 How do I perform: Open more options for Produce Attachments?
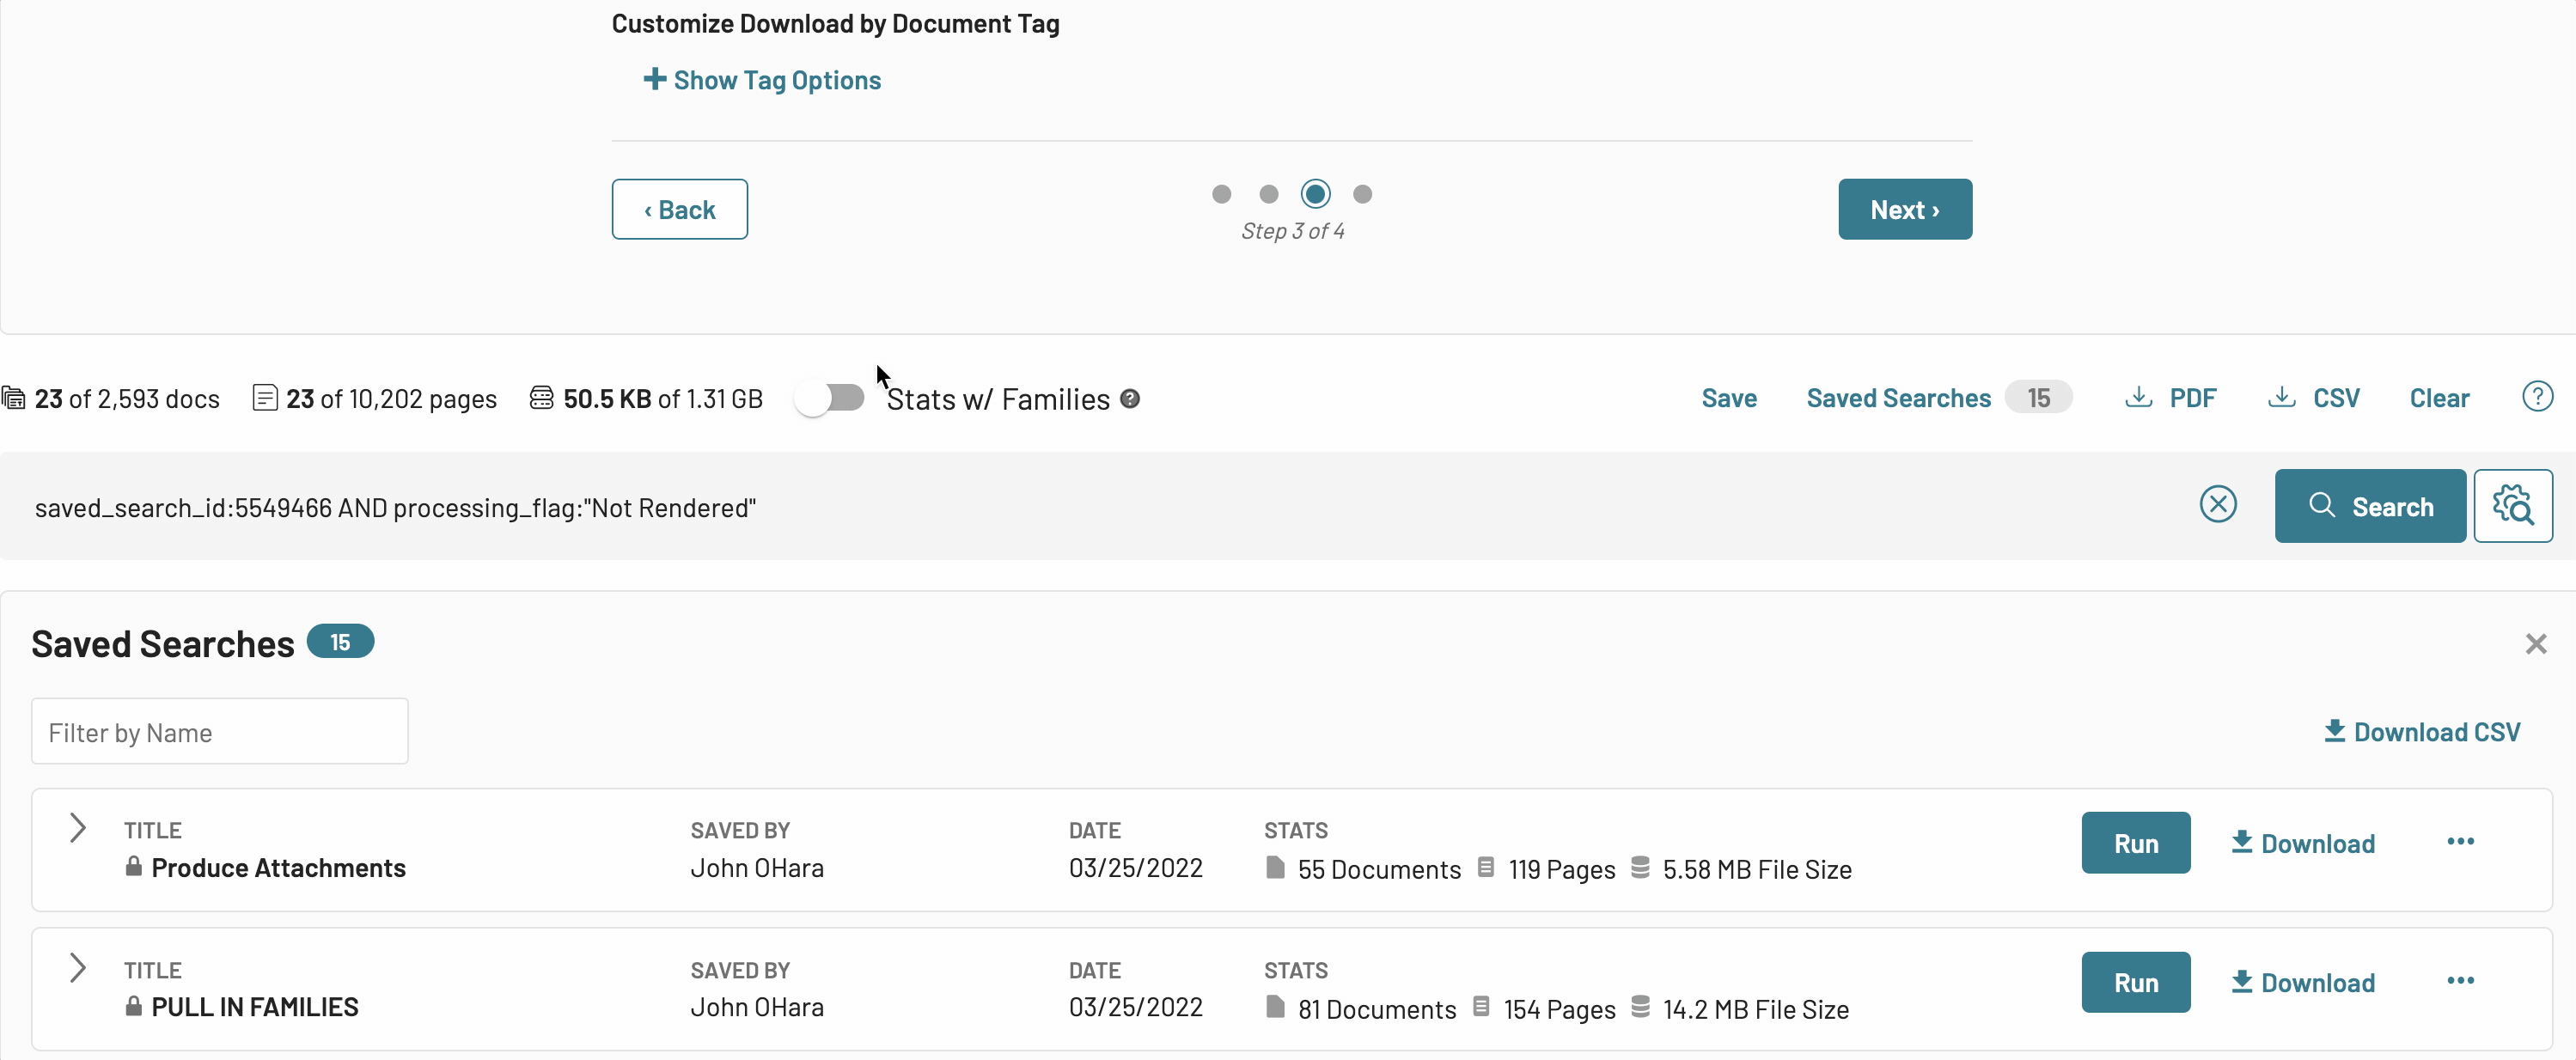(2460, 841)
